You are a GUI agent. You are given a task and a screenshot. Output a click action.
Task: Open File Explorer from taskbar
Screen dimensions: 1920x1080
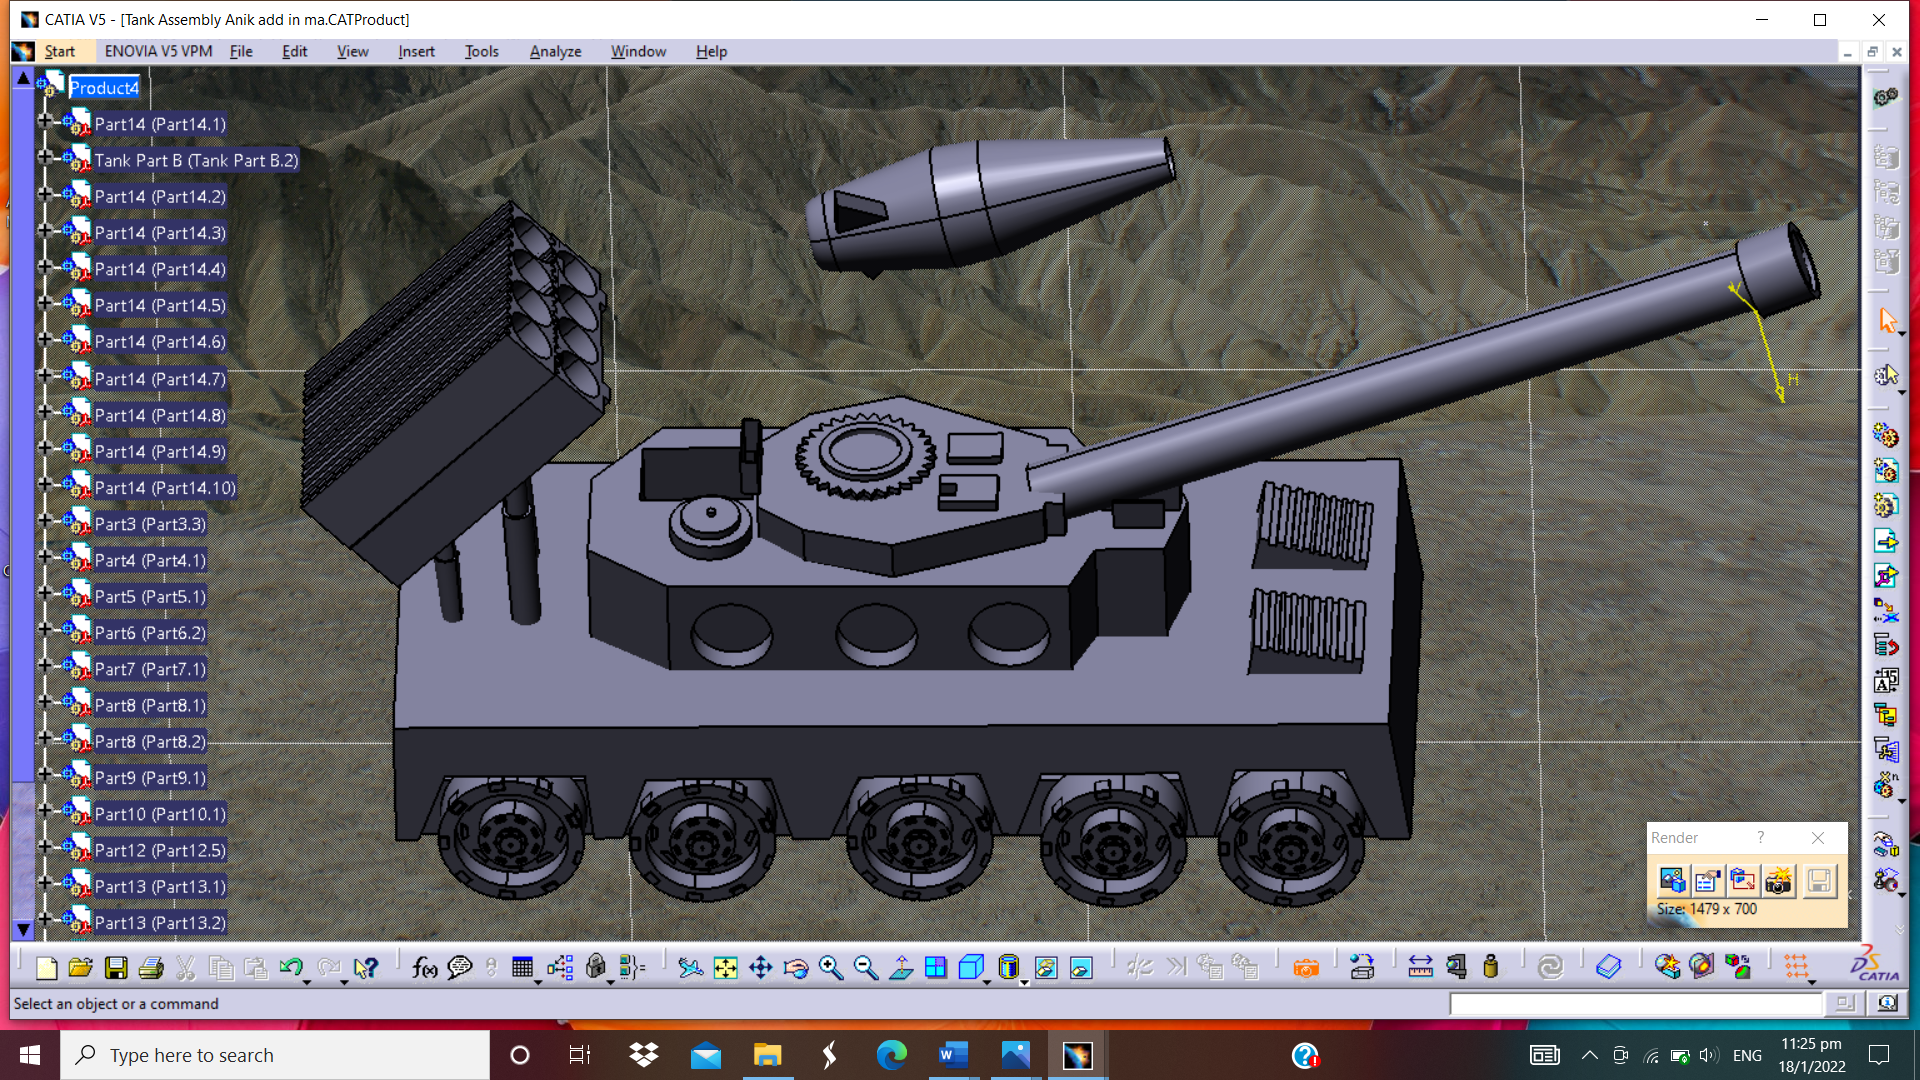tap(767, 1055)
